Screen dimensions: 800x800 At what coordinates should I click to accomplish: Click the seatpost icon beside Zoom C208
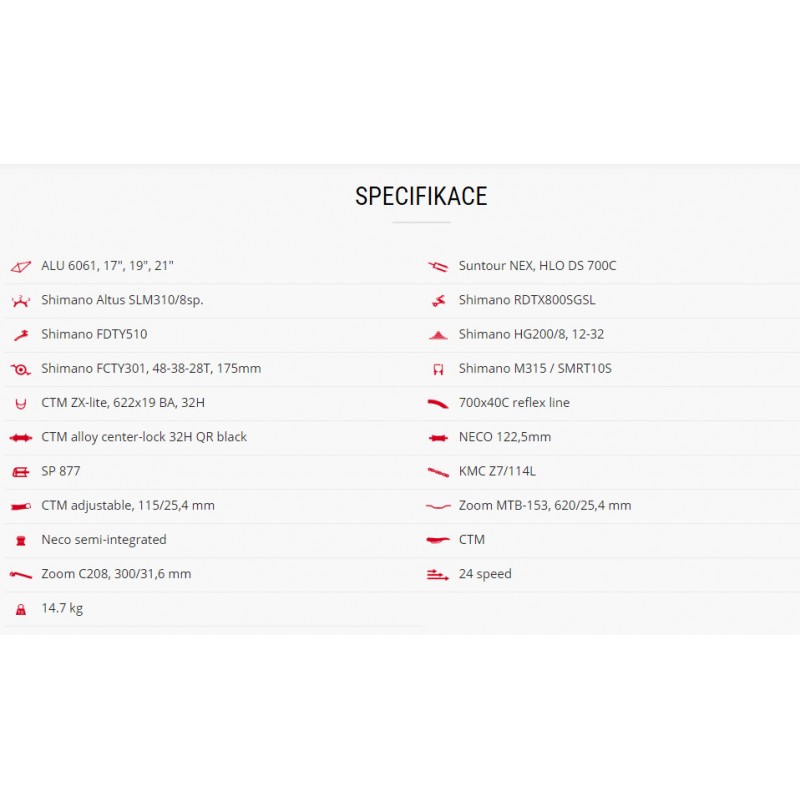click(x=20, y=575)
